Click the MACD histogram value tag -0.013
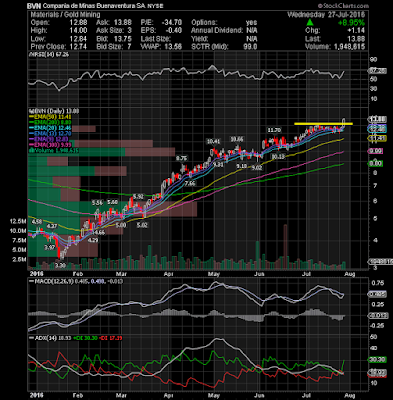This screenshot has height=400, width=393. 378,316
